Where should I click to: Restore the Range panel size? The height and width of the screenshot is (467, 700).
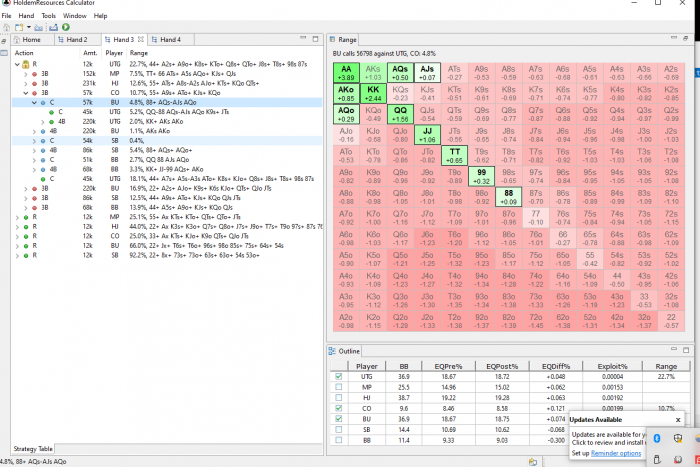(686, 38)
